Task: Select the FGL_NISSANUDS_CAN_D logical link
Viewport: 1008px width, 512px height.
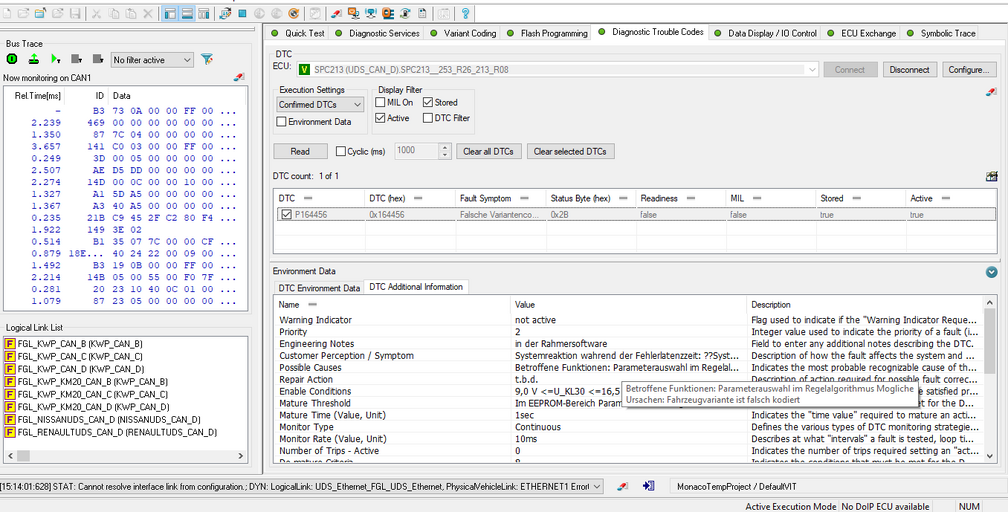Action: pos(103,419)
